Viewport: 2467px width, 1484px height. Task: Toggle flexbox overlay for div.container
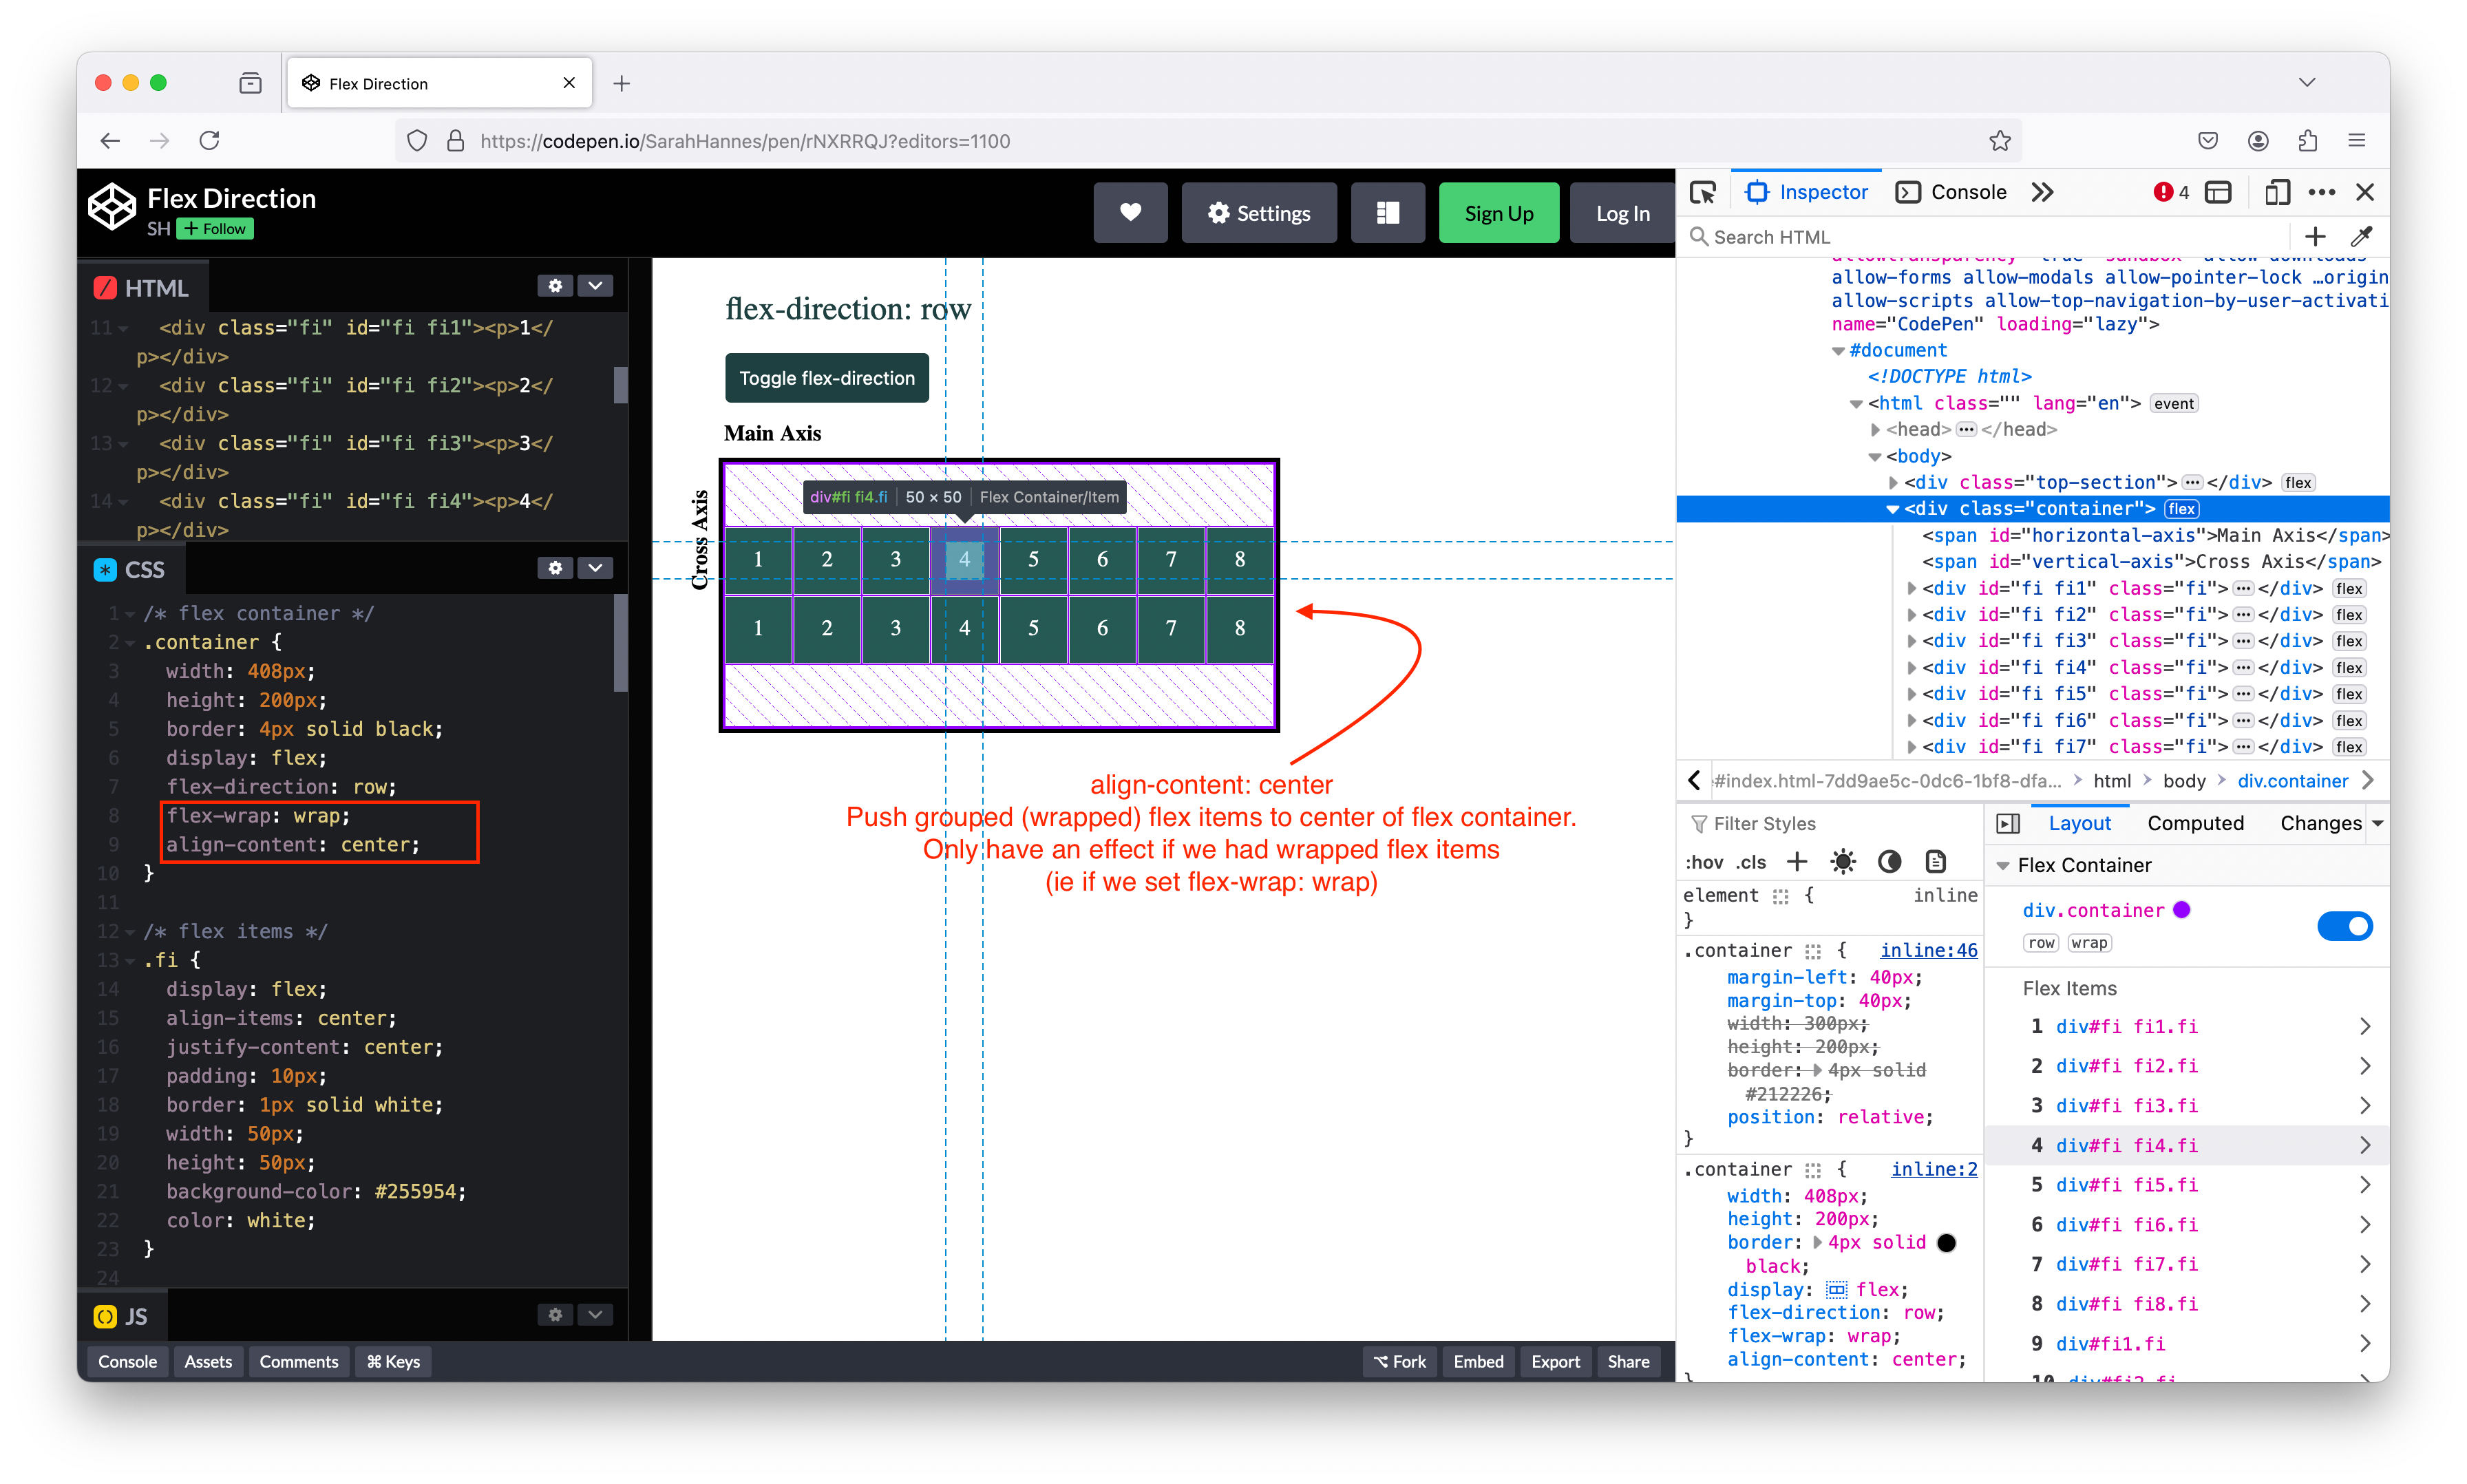coord(2344,926)
